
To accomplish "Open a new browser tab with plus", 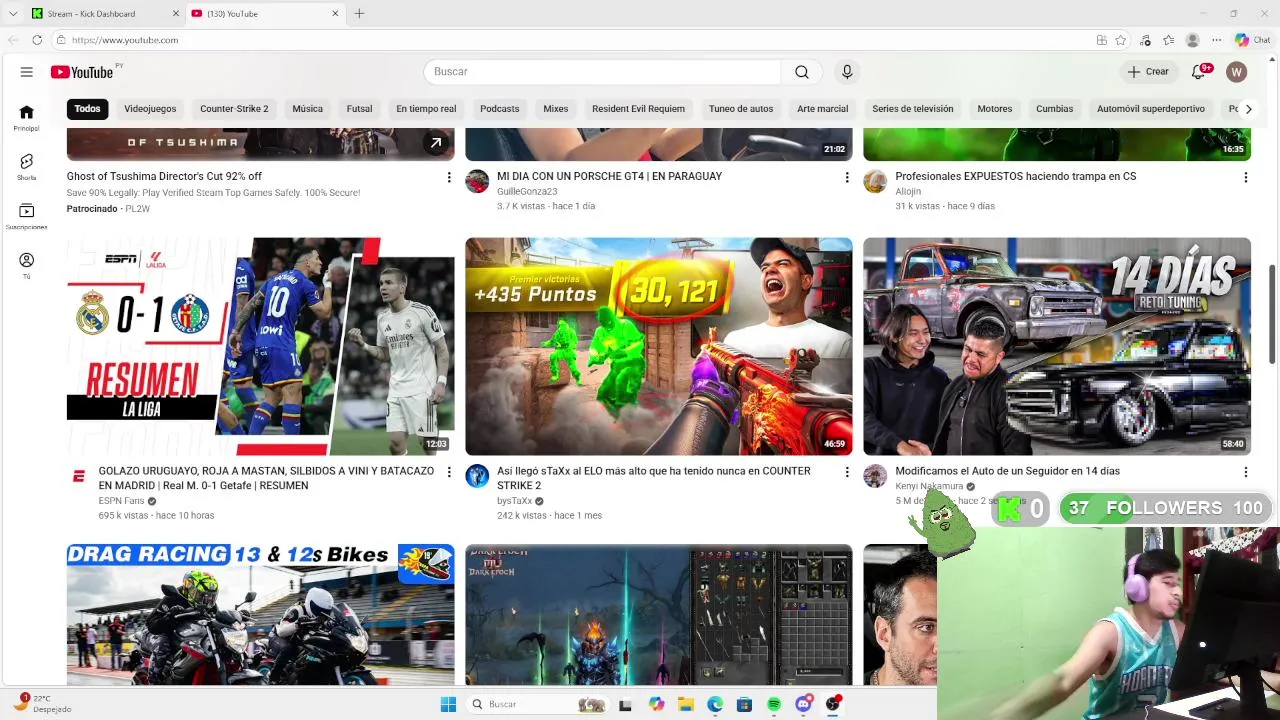I will click(x=359, y=14).
